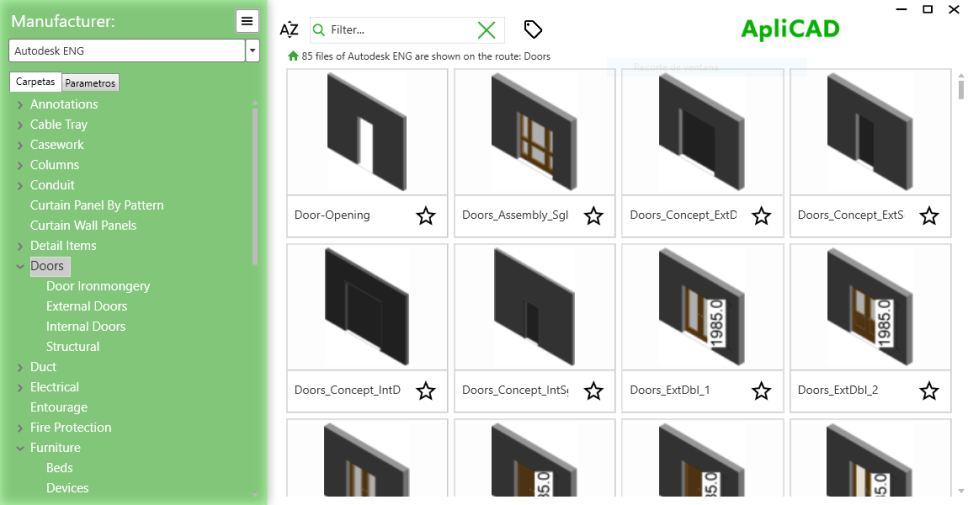
Task: Star the Doors_Assembly_Sgl item
Action: click(x=594, y=215)
